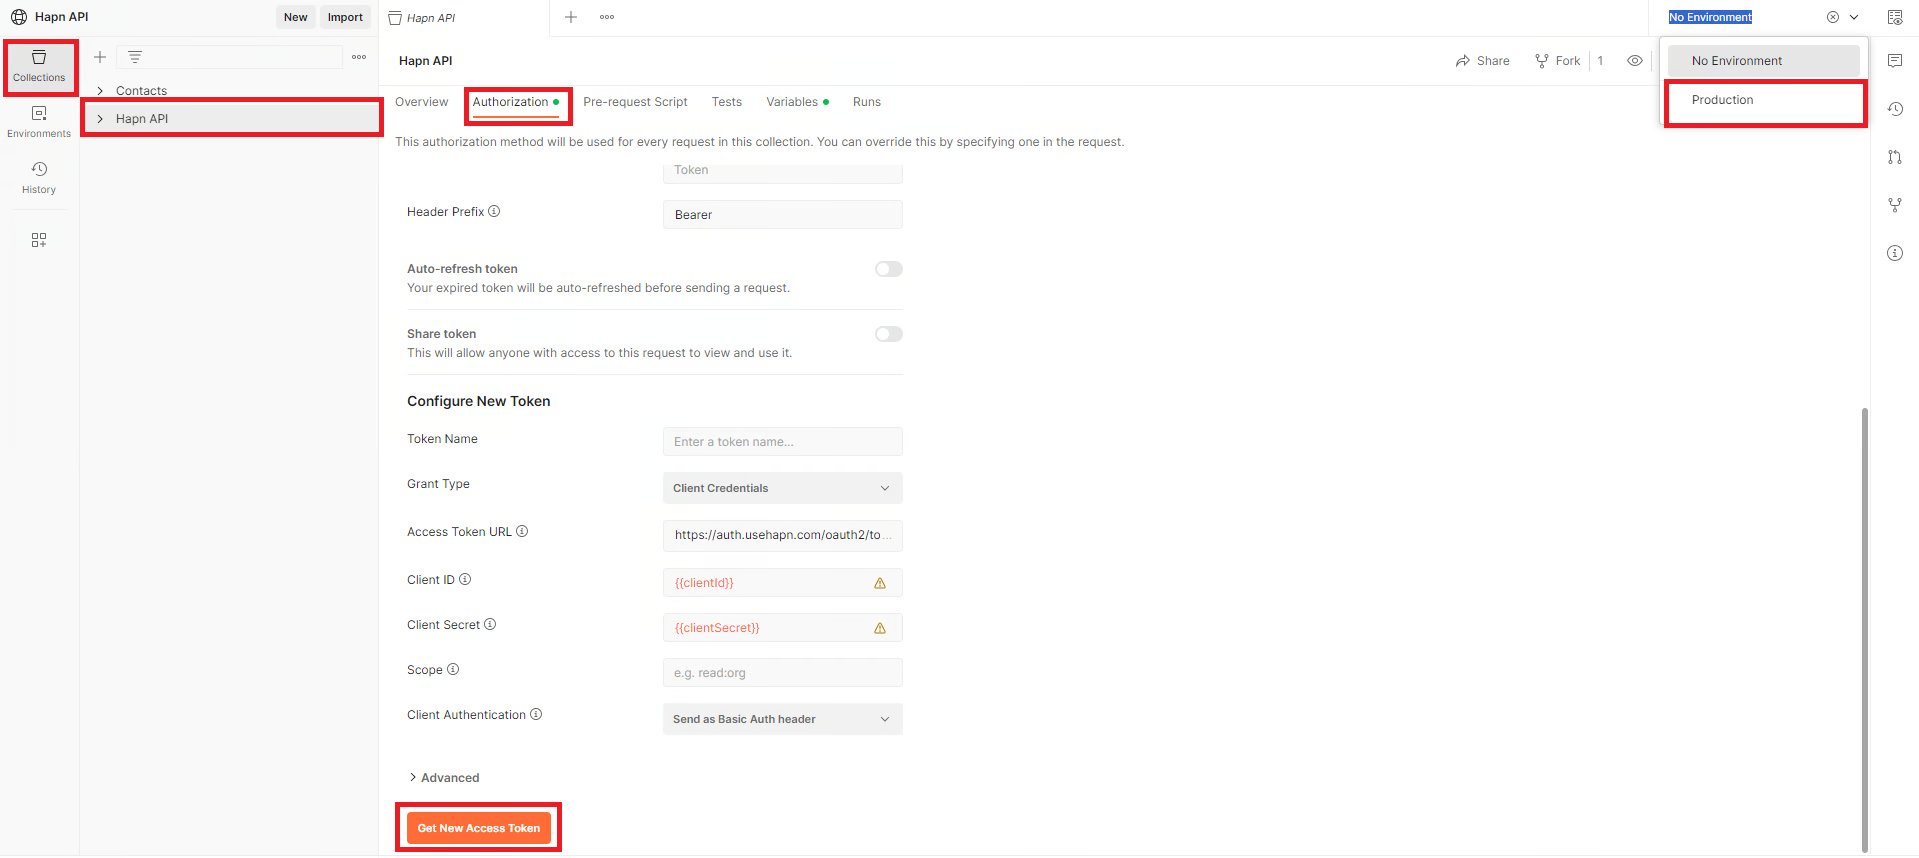This screenshot has width=1919, height=858.
Task: Click the fork count number 1
Action: 1600,61
